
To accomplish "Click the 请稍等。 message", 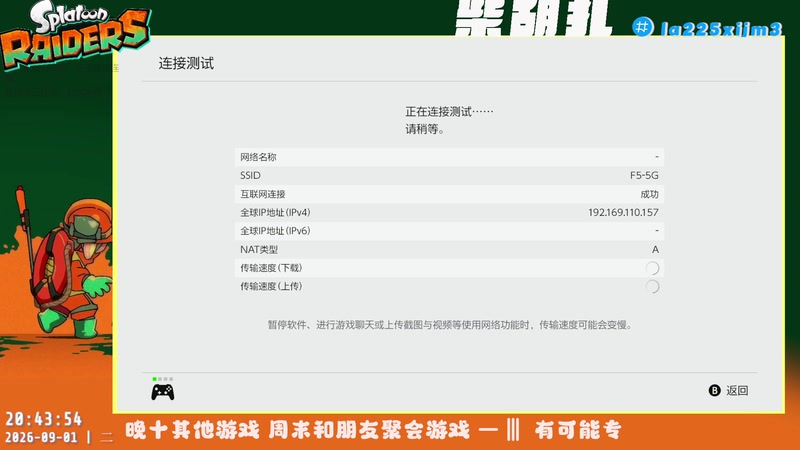I will pos(425,129).
